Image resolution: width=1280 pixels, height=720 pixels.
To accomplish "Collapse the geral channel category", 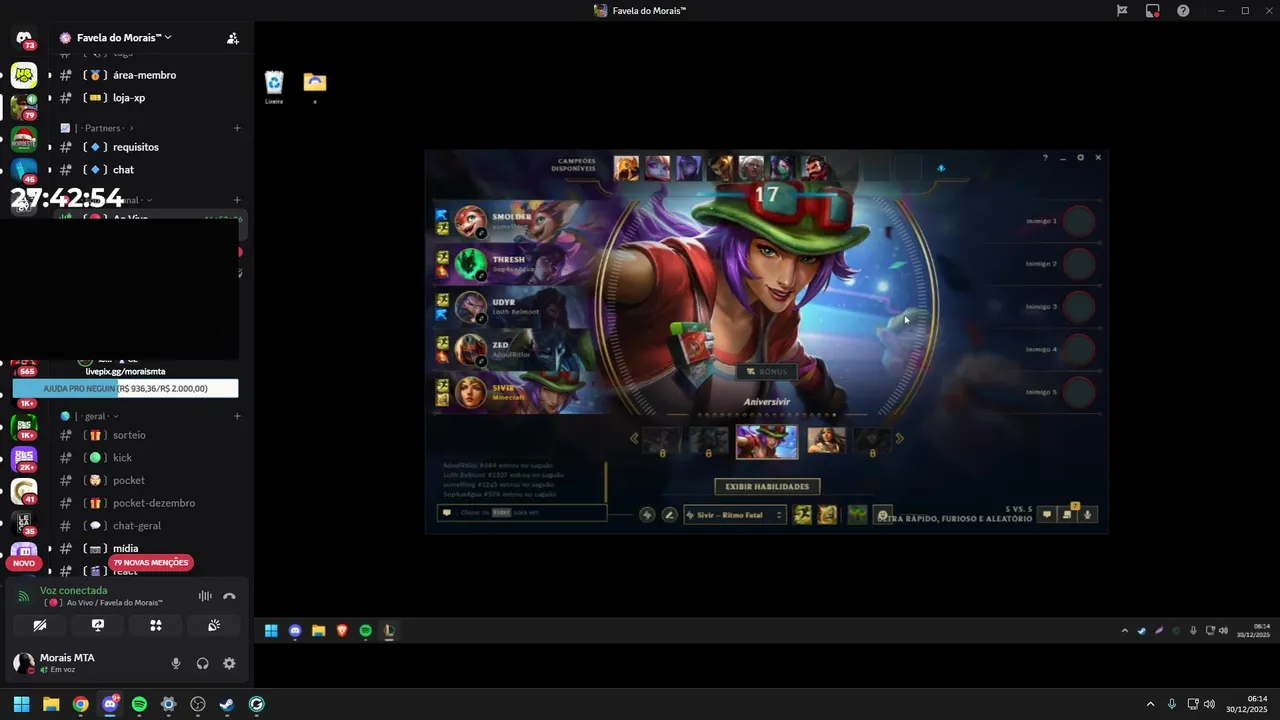I will coord(90,416).
